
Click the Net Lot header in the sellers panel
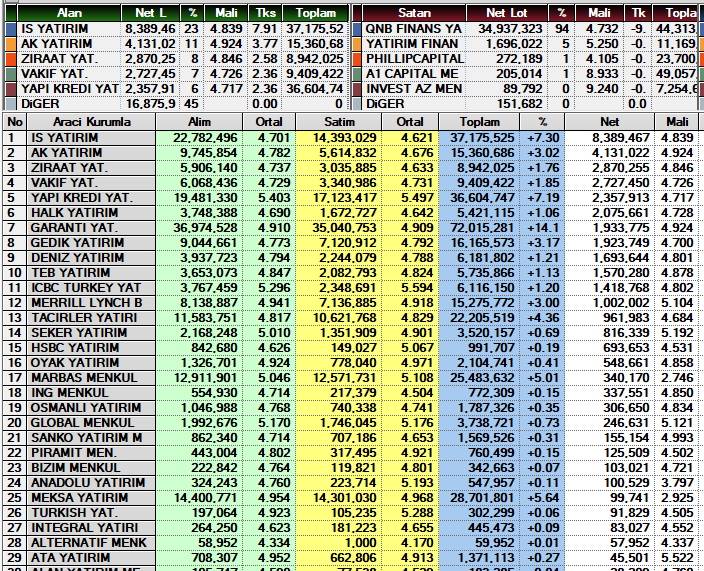pyautogui.click(x=507, y=13)
